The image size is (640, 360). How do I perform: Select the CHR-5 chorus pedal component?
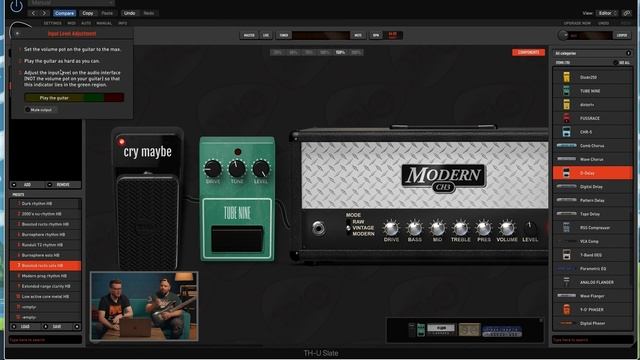592,132
